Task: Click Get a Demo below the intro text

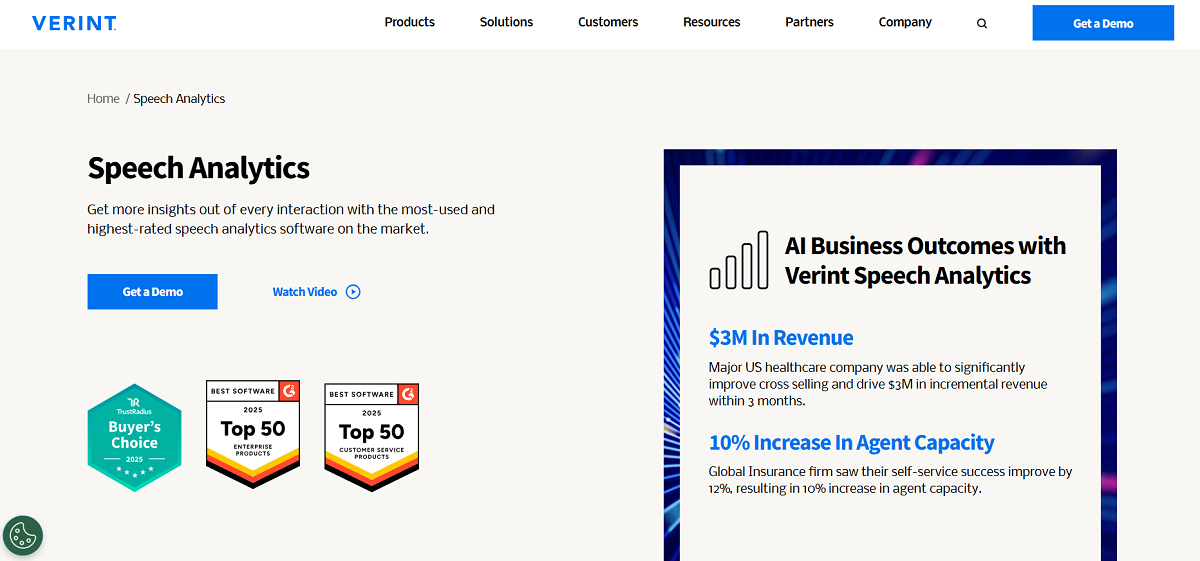Action: [x=152, y=292]
